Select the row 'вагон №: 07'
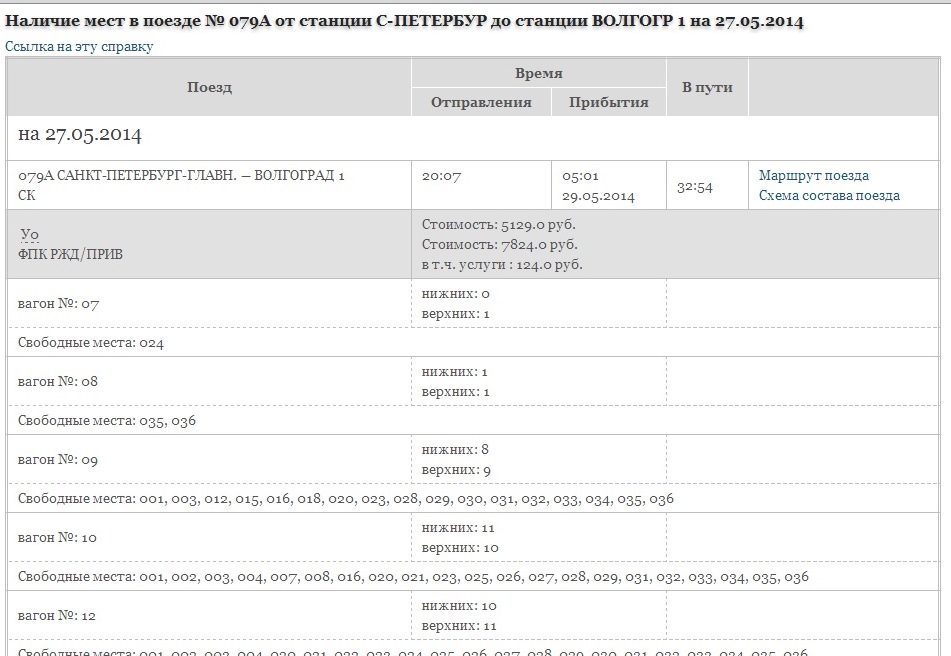 [x=59, y=304]
